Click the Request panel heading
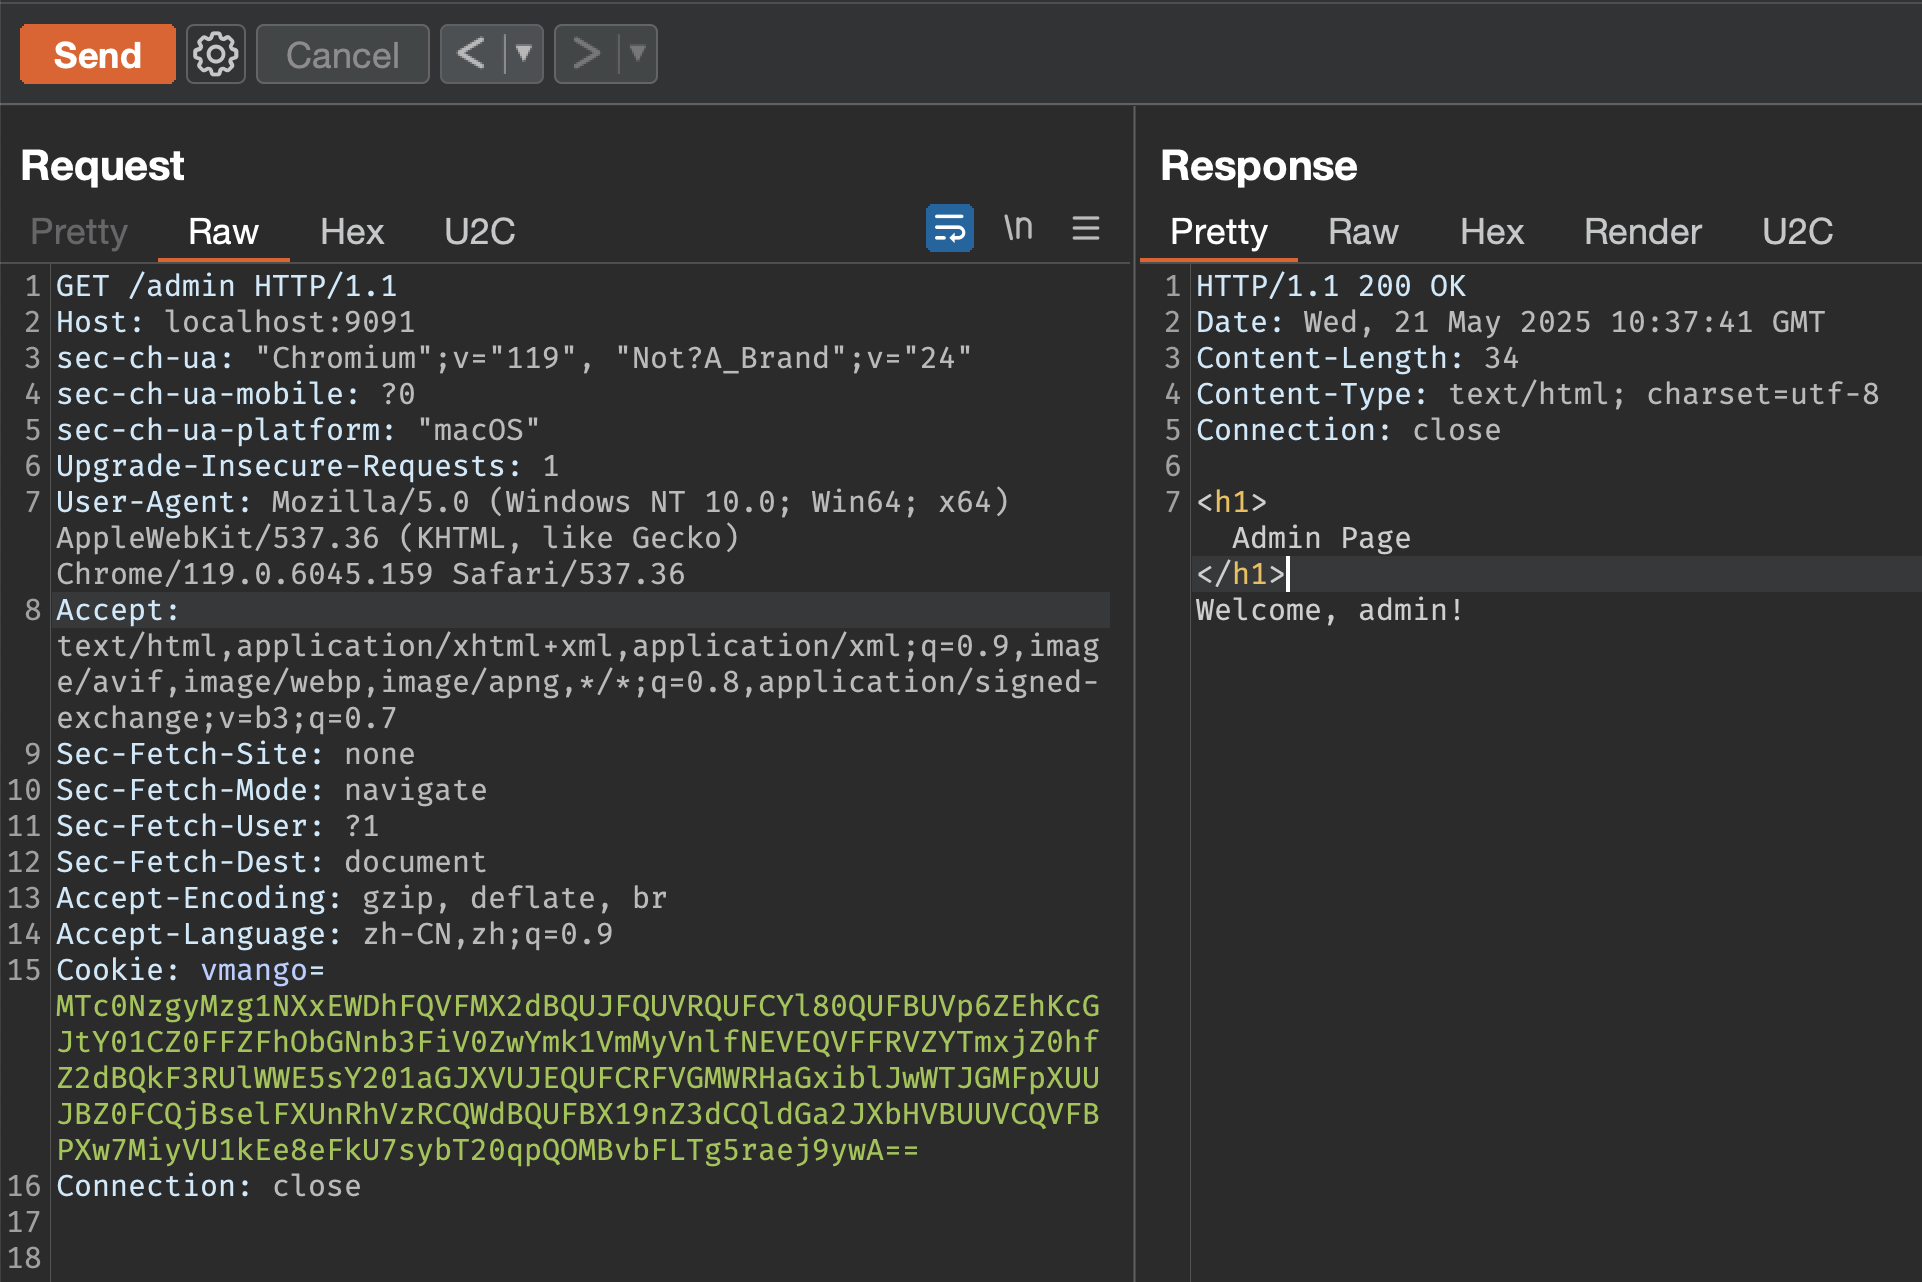The width and height of the screenshot is (1922, 1282). coord(103,166)
